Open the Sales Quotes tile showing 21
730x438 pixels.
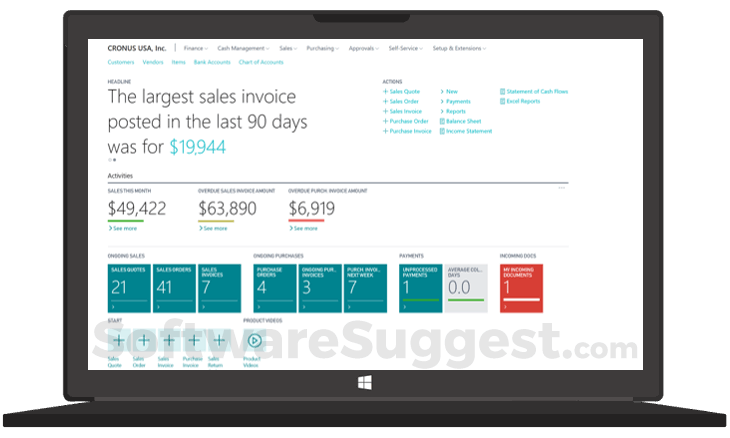[x=128, y=287]
